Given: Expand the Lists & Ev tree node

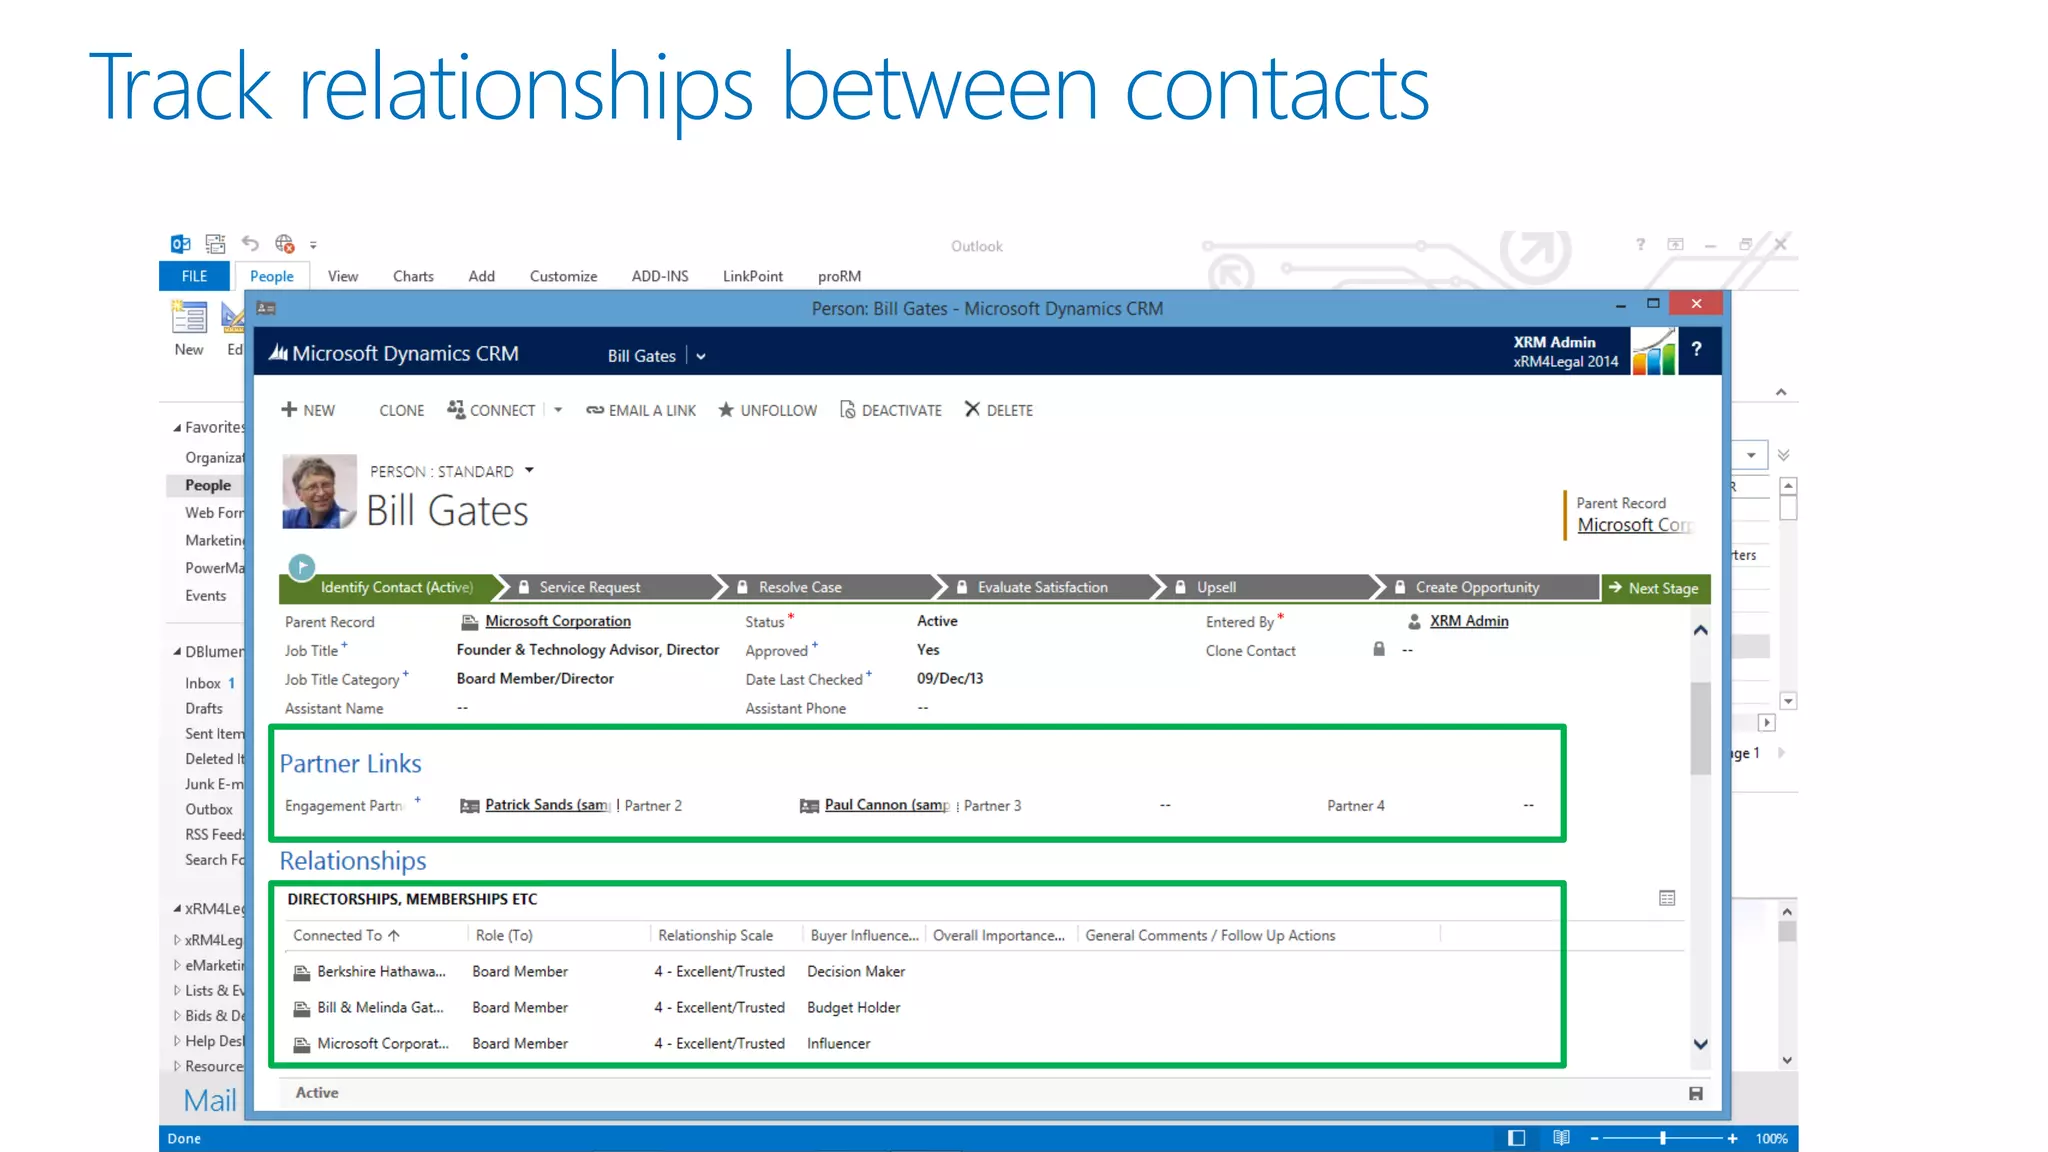Looking at the screenshot, I should 177,990.
